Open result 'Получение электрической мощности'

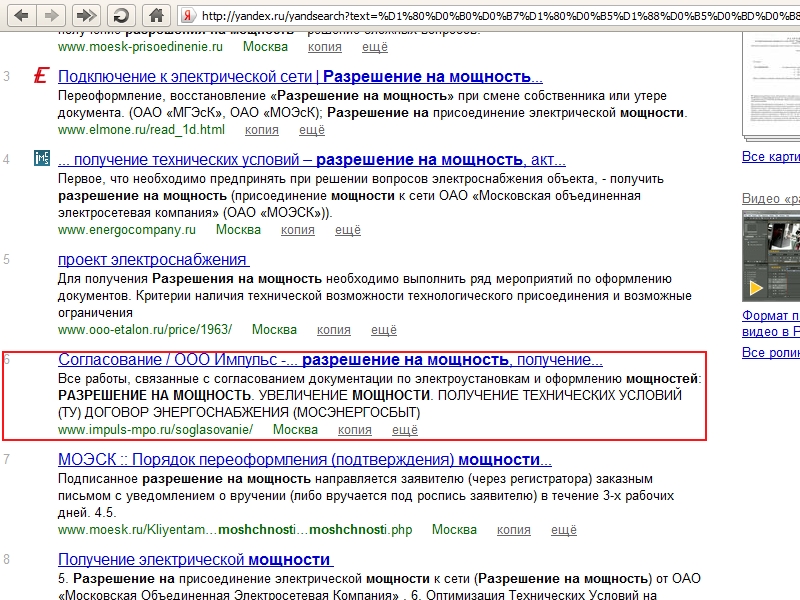pyautogui.click(x=195, y=560)
